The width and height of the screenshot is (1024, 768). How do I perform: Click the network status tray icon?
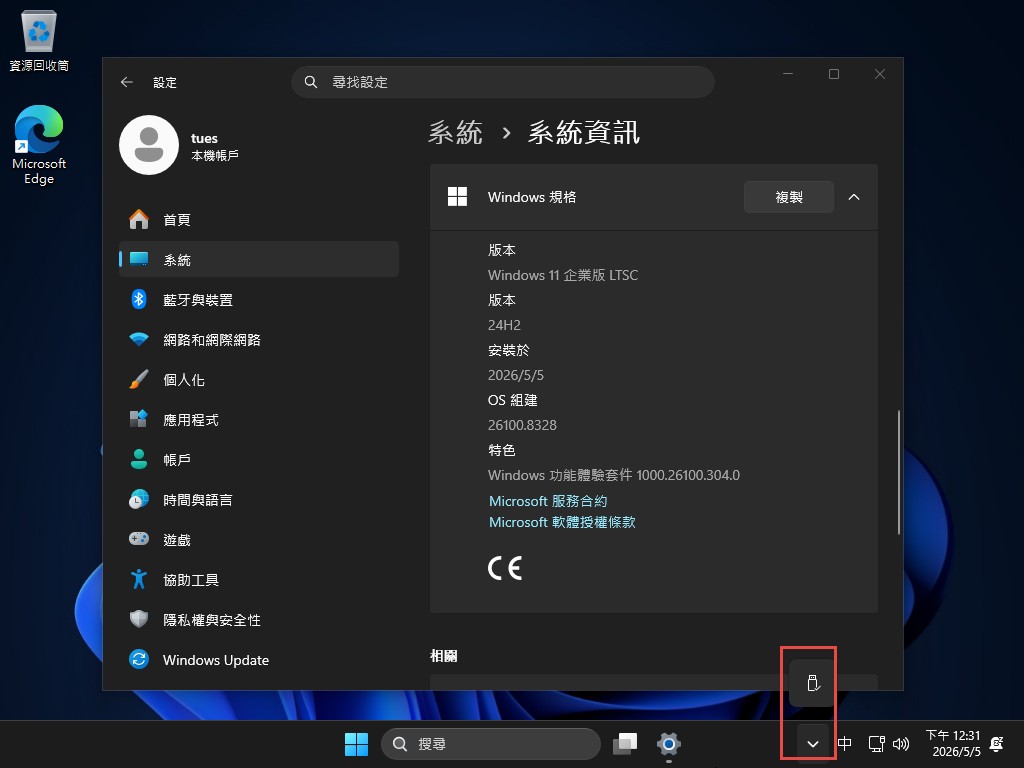pyautogui.click(x=876, y=744)
